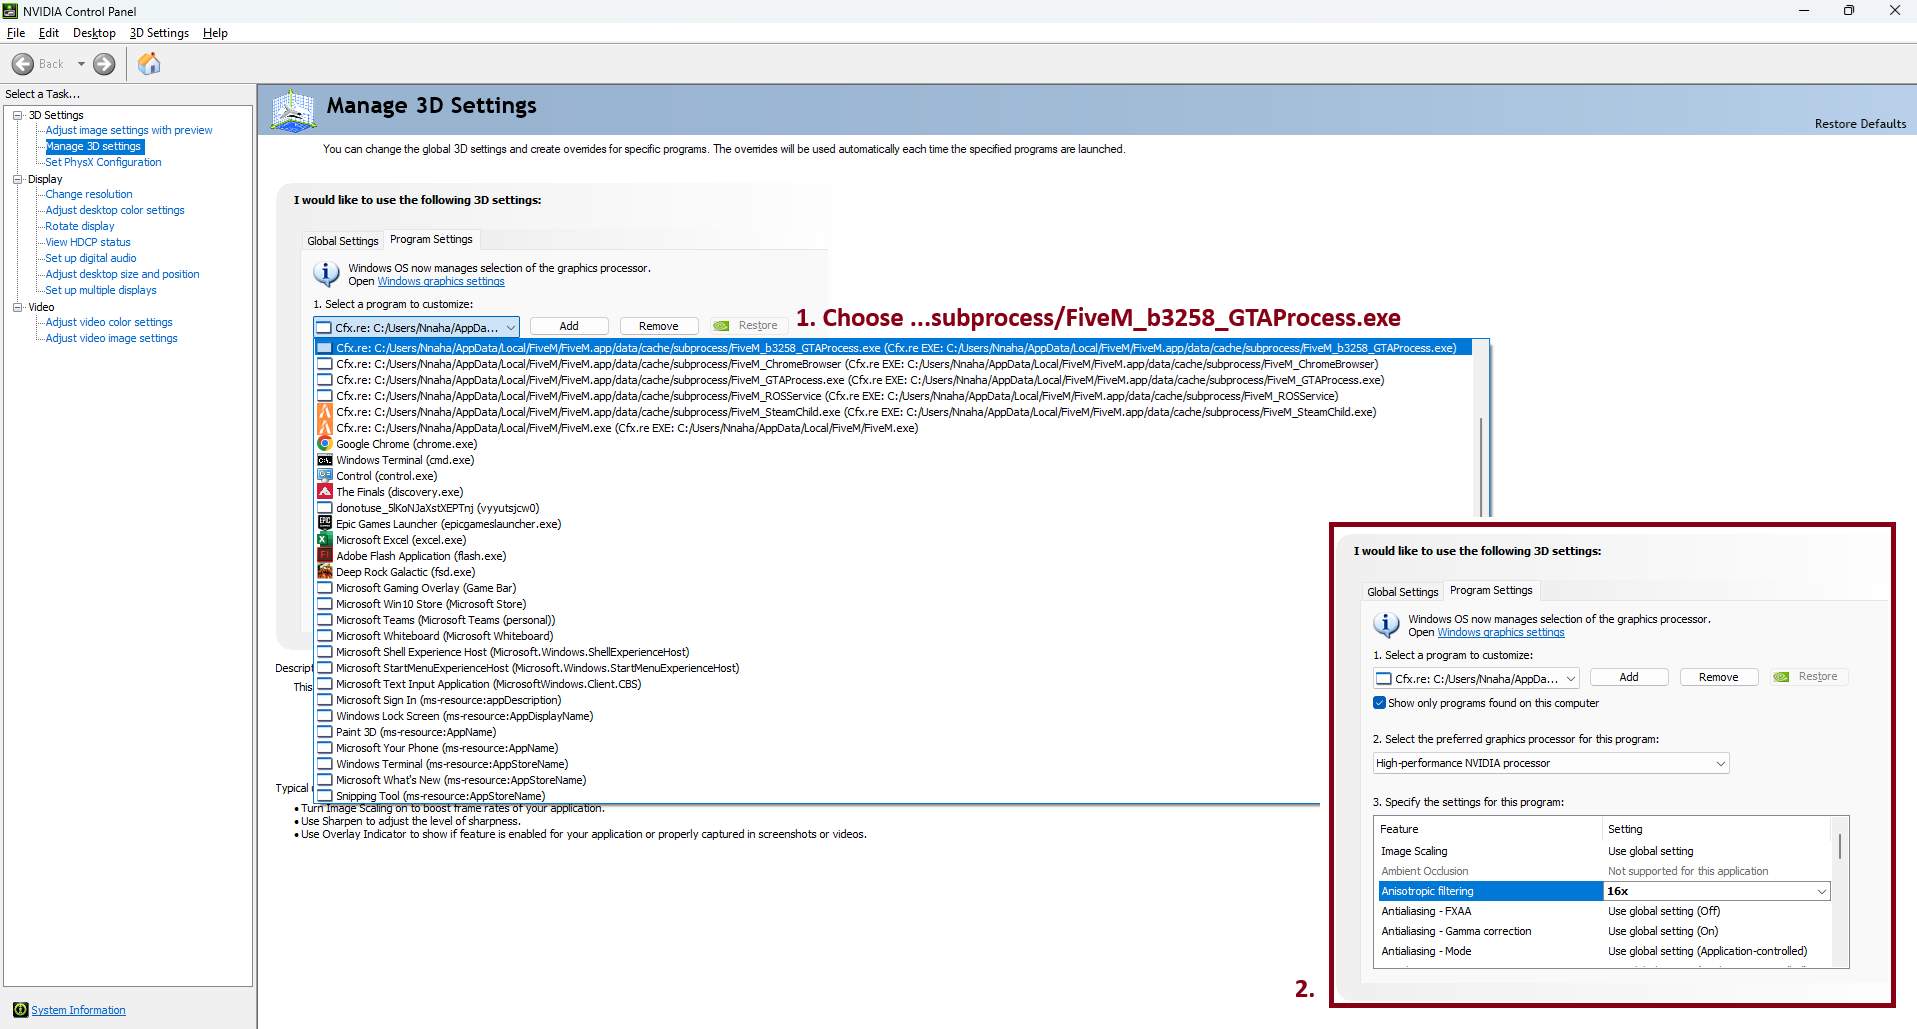This screenshot has height=1029, width=1917.
Task: Open the Anisotropic filtering 16x setting dropdown
Action: tap(1822, 890)
